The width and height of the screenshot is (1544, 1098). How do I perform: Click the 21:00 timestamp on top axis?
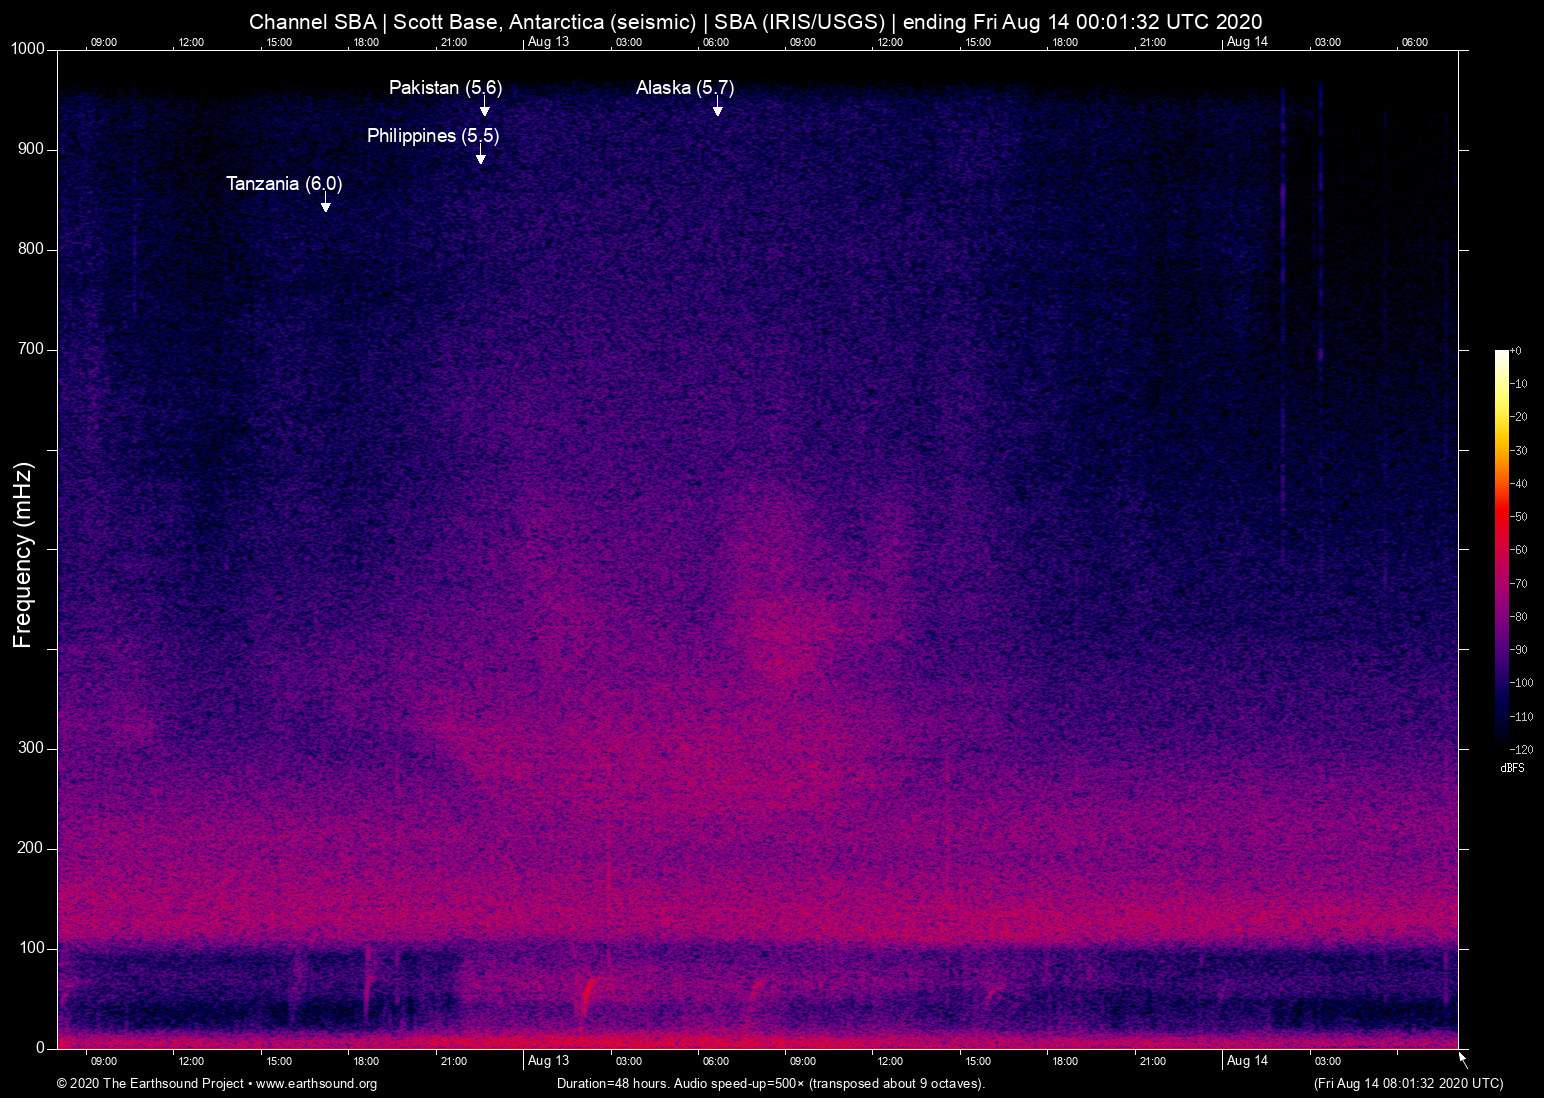(x=455, y=42)
